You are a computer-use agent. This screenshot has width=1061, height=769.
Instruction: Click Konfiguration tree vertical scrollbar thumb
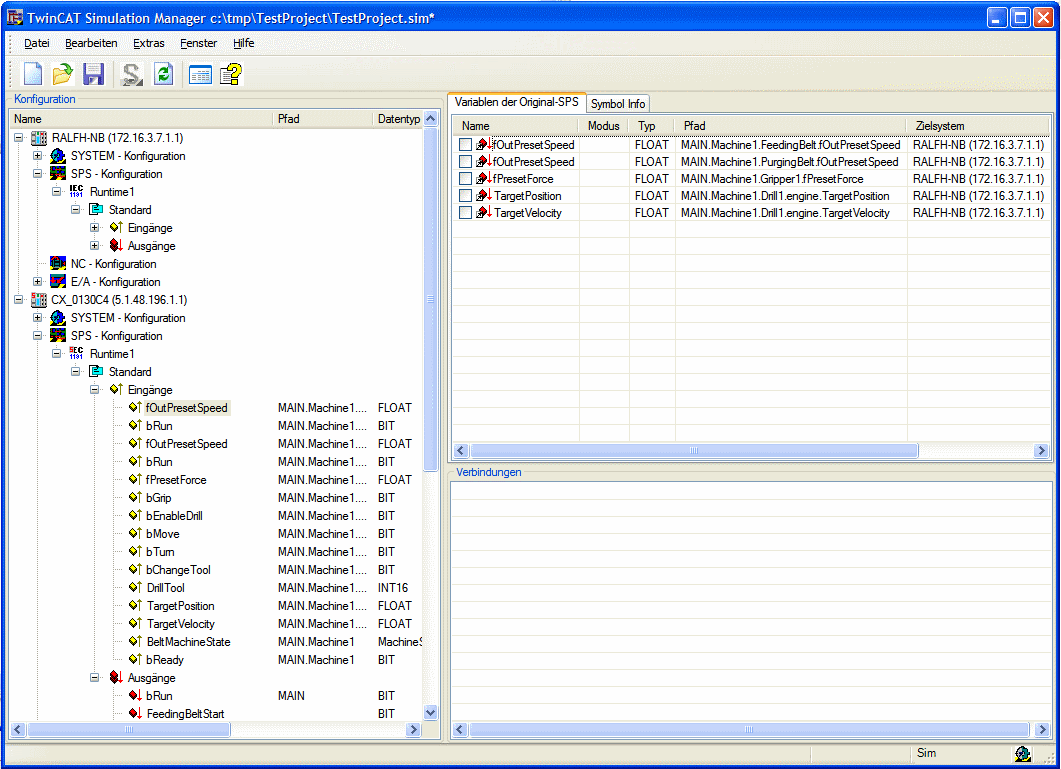click(x=430, y=298)
